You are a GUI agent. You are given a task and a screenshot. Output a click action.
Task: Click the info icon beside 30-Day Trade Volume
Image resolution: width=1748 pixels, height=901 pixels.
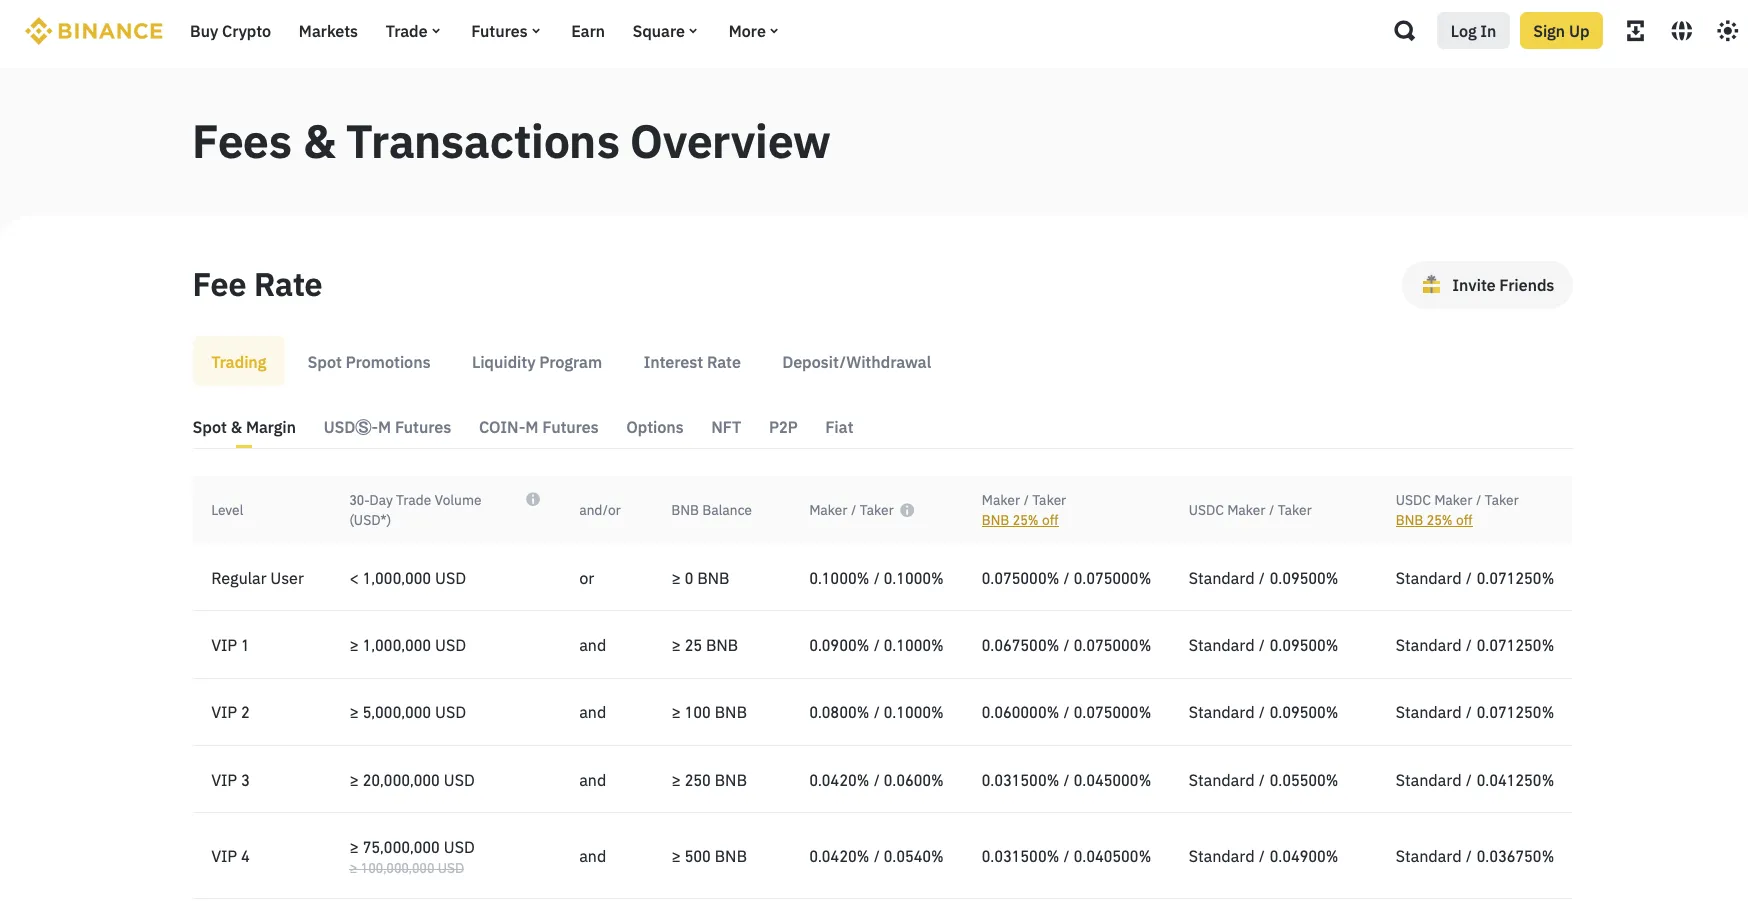click(x=533, y=499)
